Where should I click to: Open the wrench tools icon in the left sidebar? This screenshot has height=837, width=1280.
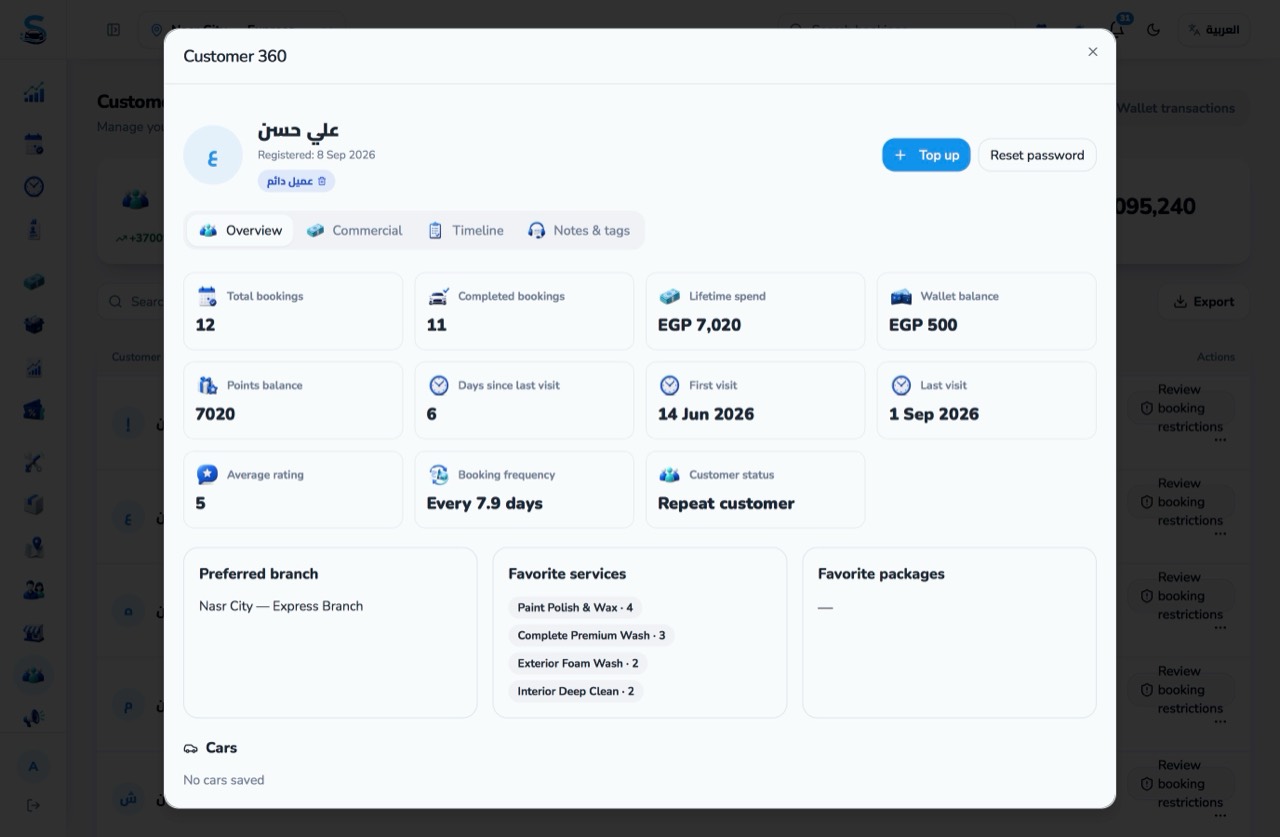34,463
